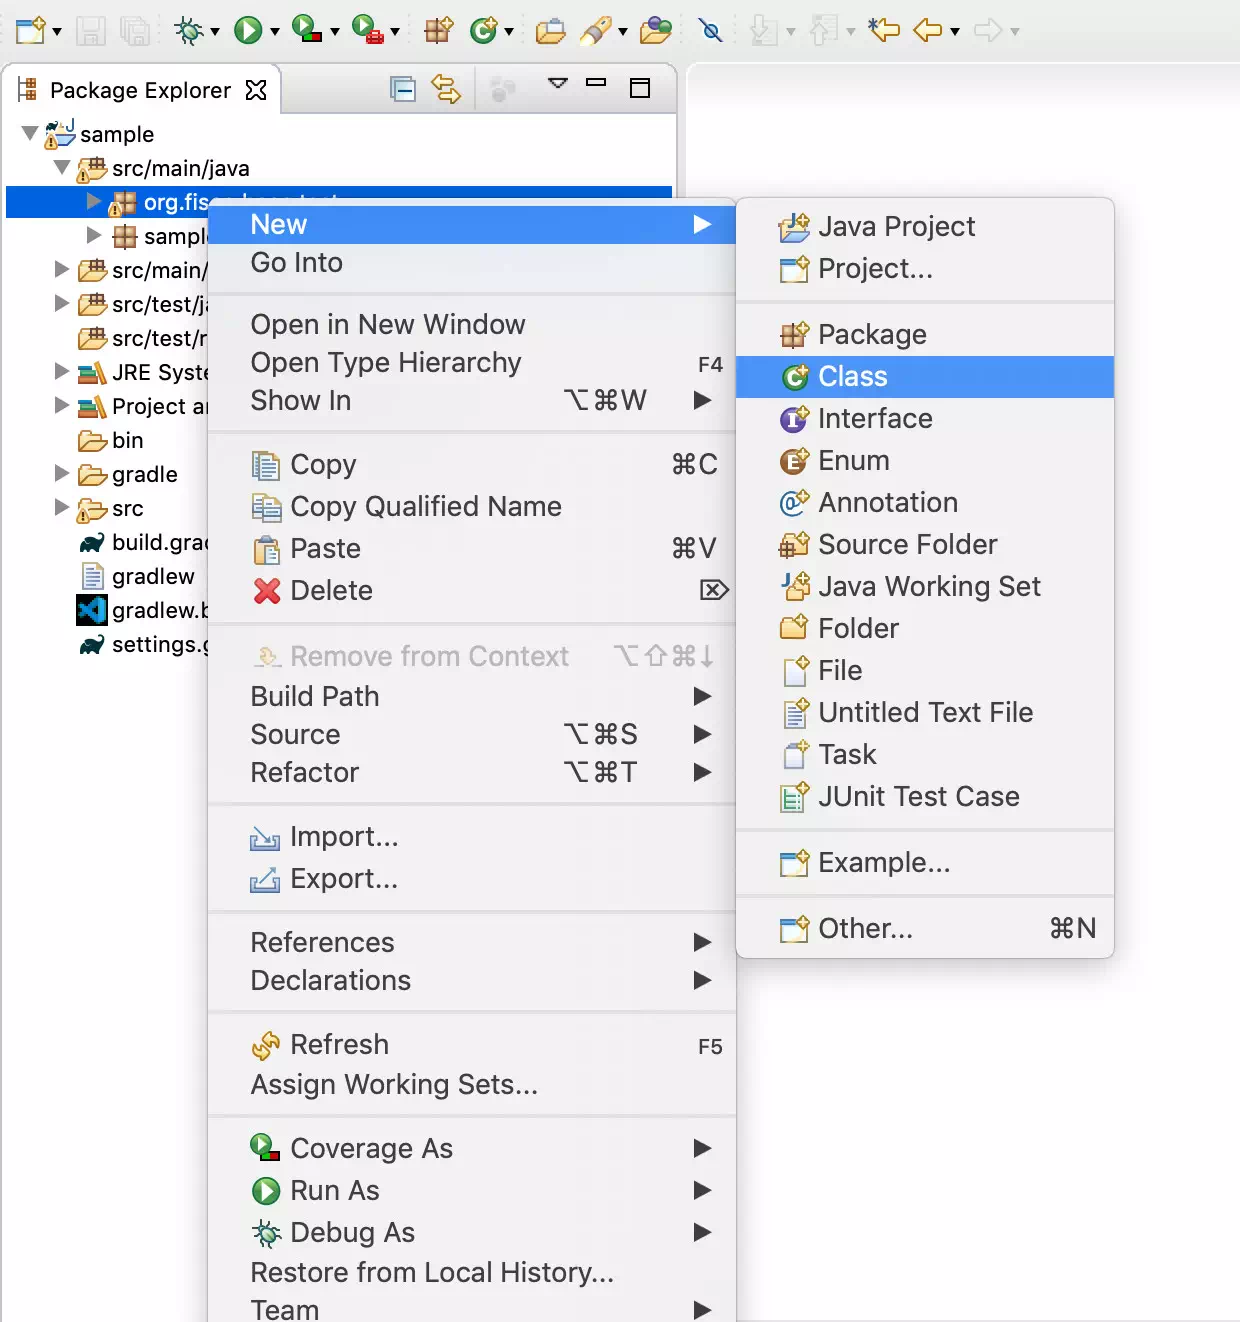Click the New wizard icon in toolbar
The width and height of the screenshot is (1240, 1322).
click(30, 31)
